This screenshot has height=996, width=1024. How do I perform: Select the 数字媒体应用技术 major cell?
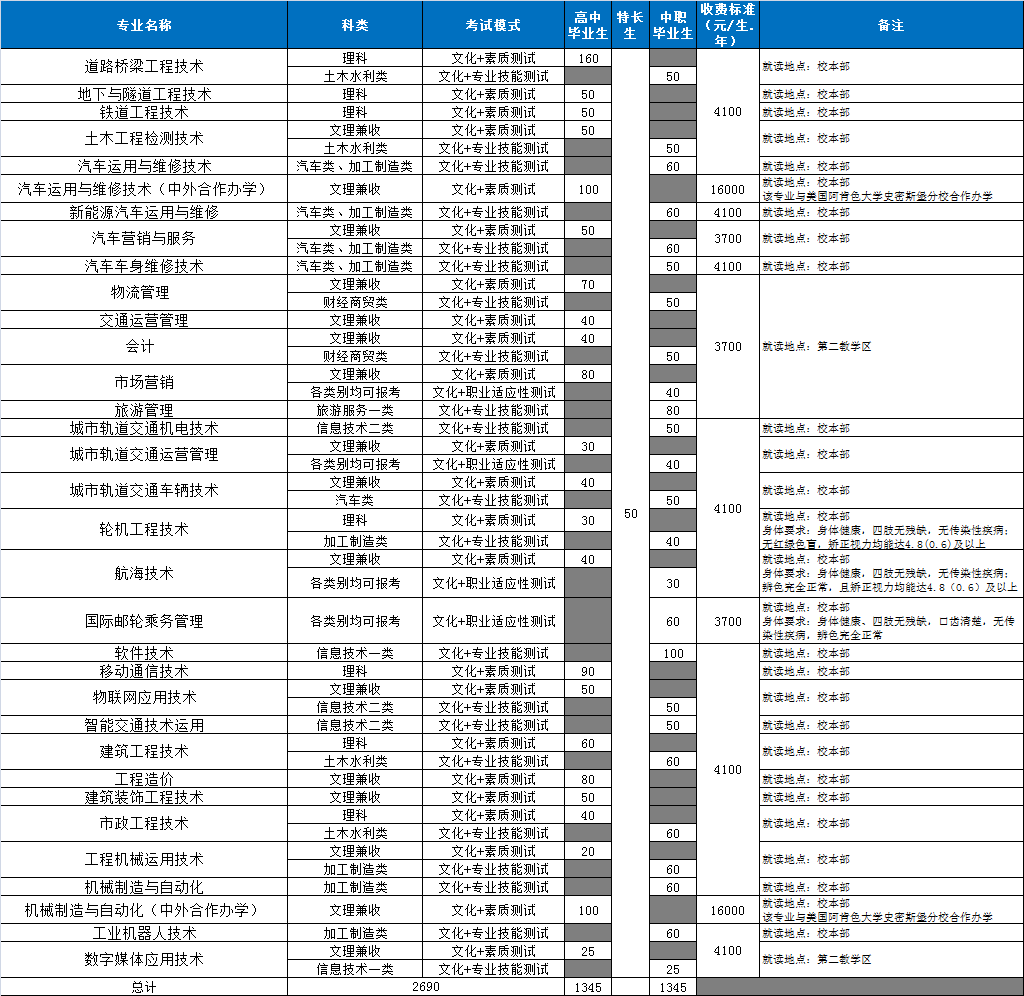point(143,959)
